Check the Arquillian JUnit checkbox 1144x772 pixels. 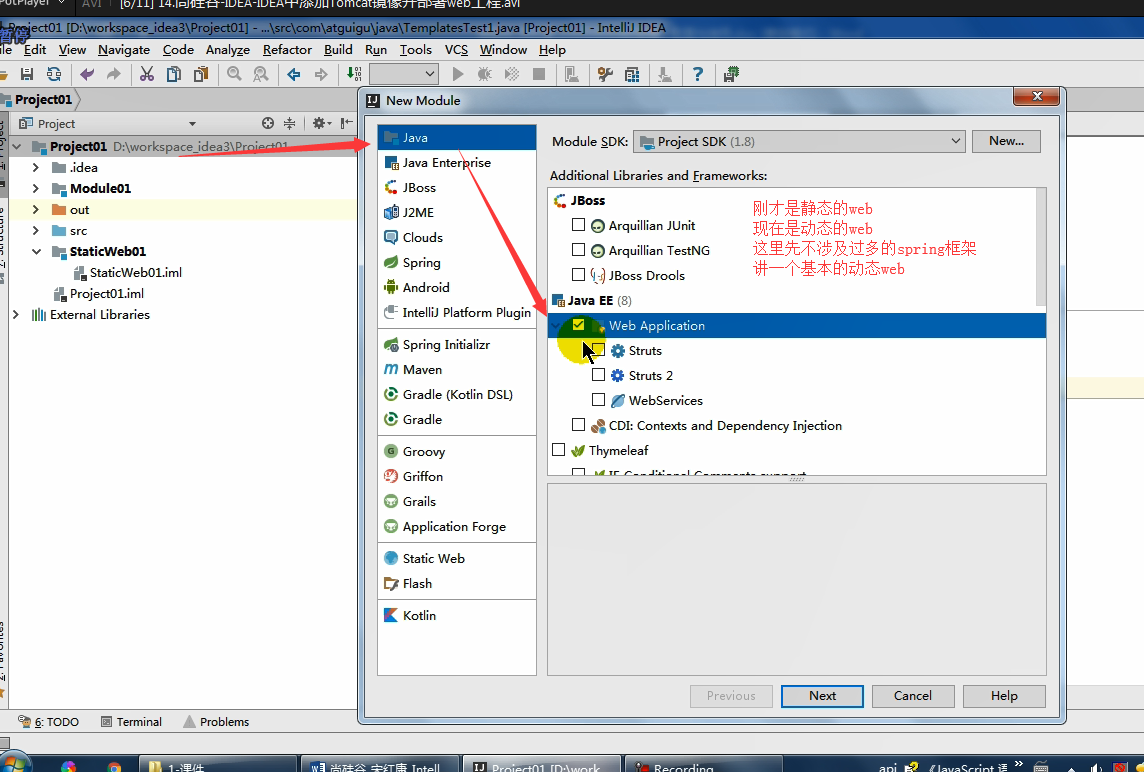click(579, 225)
